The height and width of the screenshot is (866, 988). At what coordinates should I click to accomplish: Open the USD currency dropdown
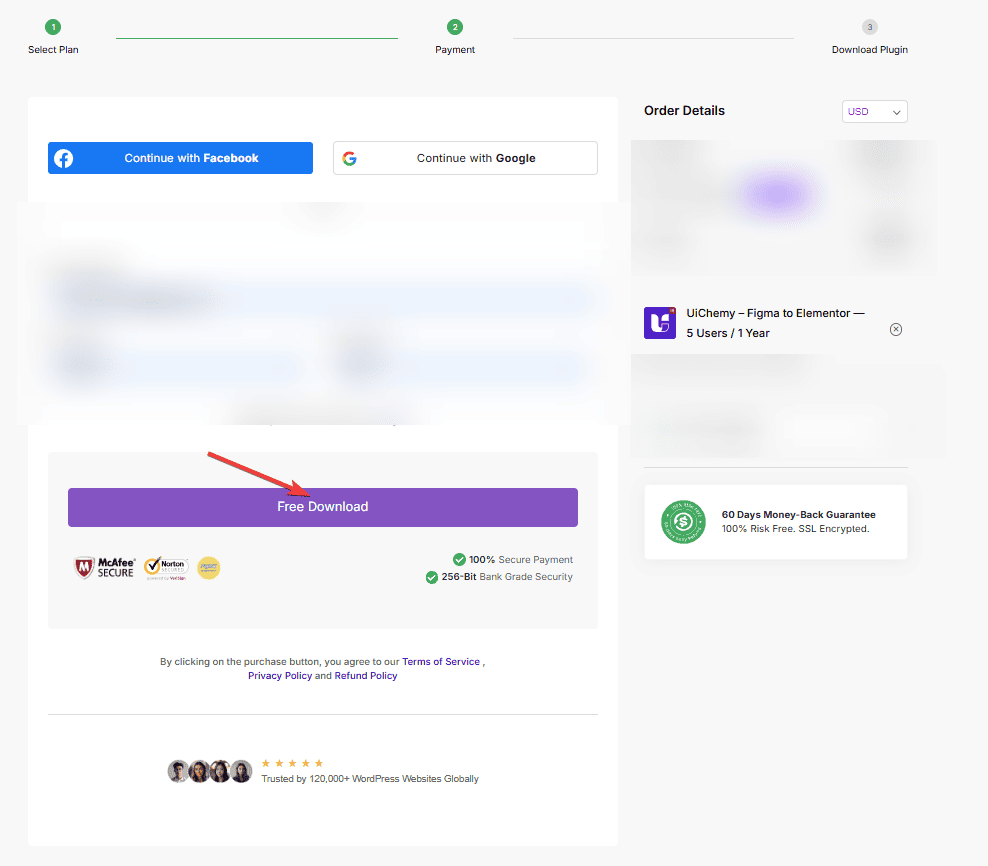point(874,111)
